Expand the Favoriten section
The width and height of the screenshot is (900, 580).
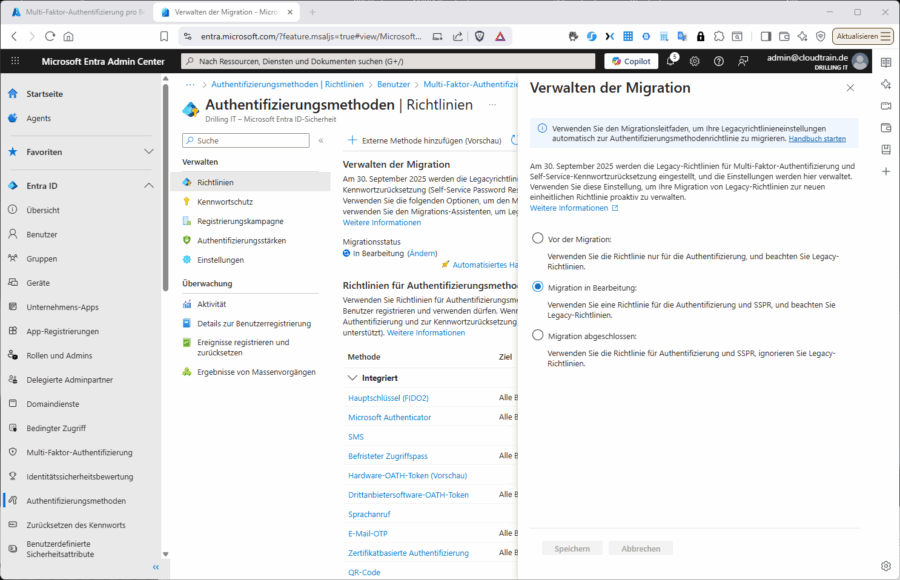point(149,152)
